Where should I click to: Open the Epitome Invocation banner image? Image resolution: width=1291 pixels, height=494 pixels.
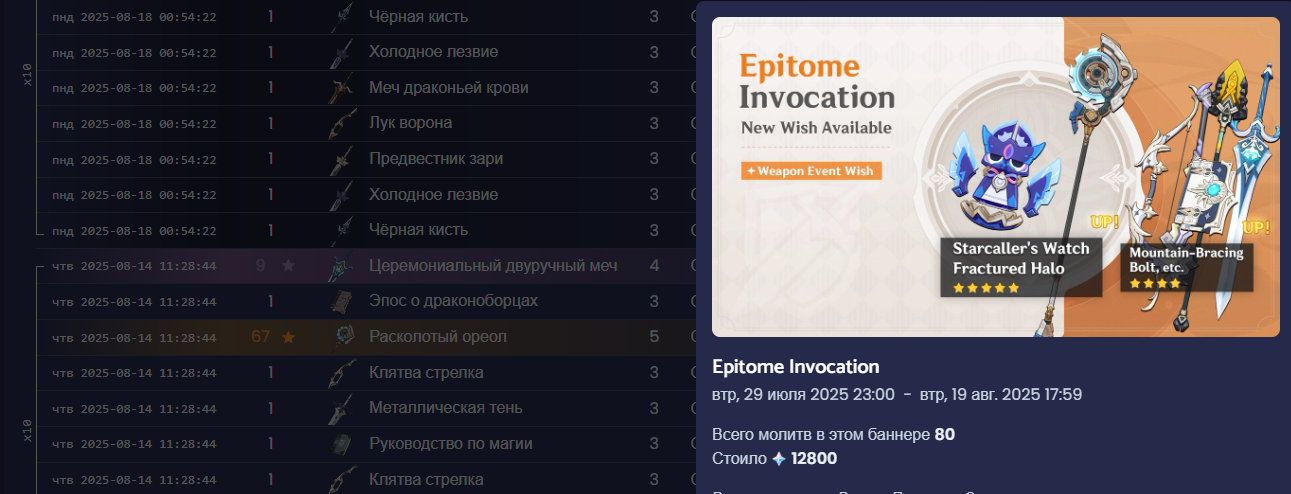(x=996, y=177)
